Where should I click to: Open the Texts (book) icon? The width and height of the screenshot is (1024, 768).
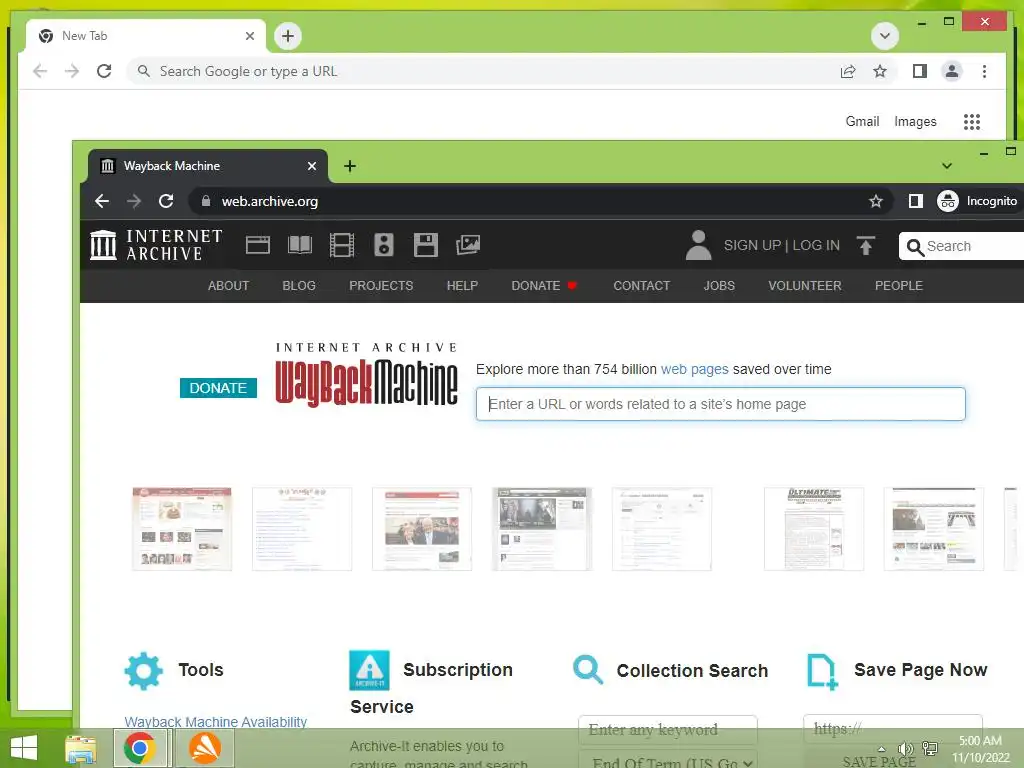[300, 246]
